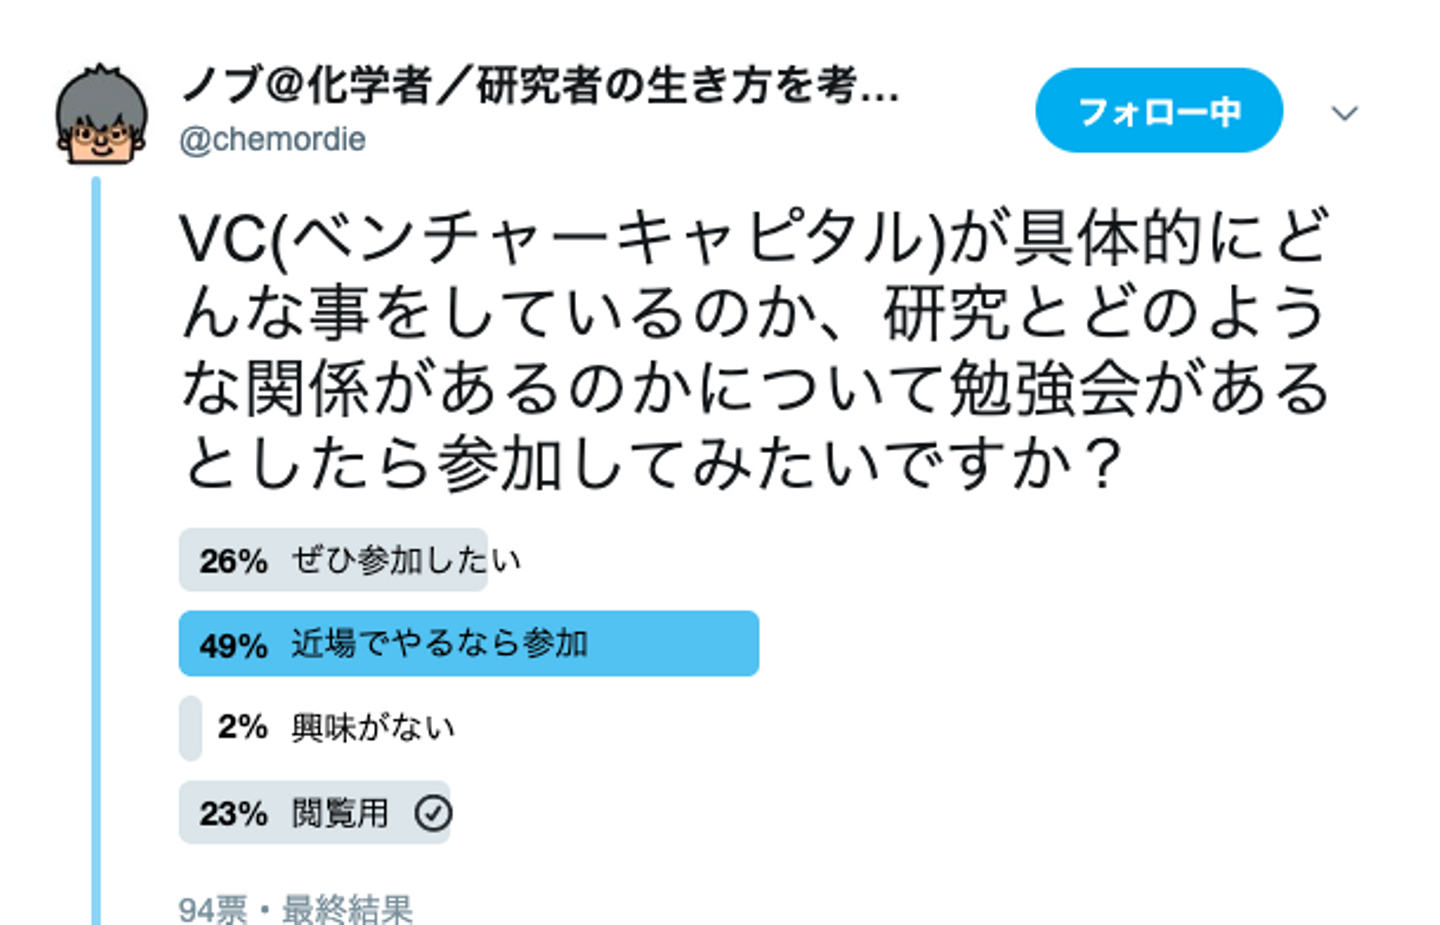Click the display name ノブ@化学者

coord(539,86)
